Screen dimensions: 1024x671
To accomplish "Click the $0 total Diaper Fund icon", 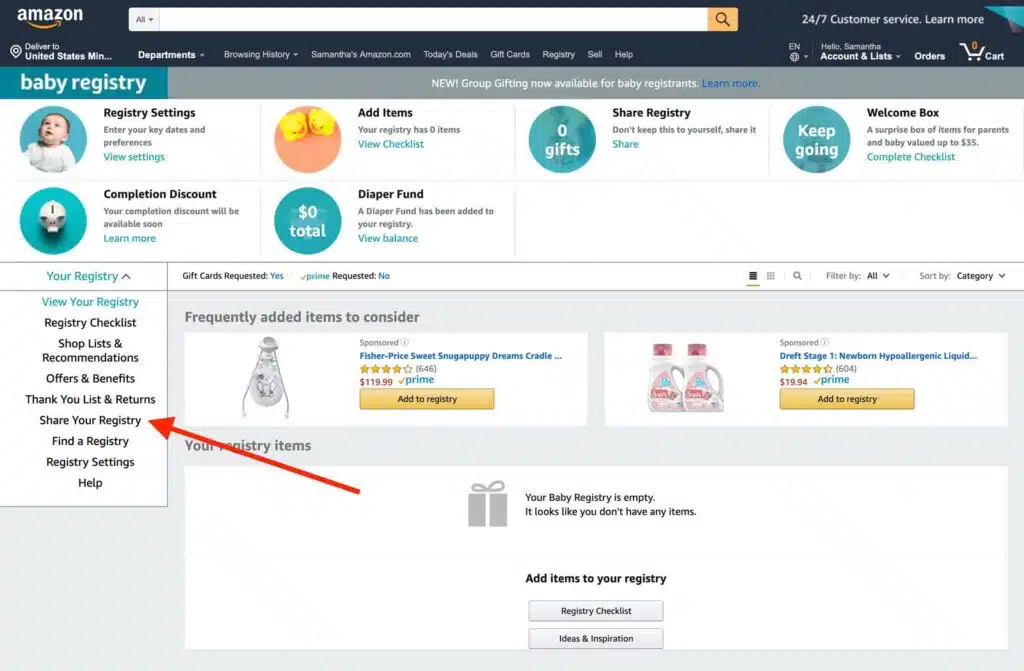I will (307, 221).
